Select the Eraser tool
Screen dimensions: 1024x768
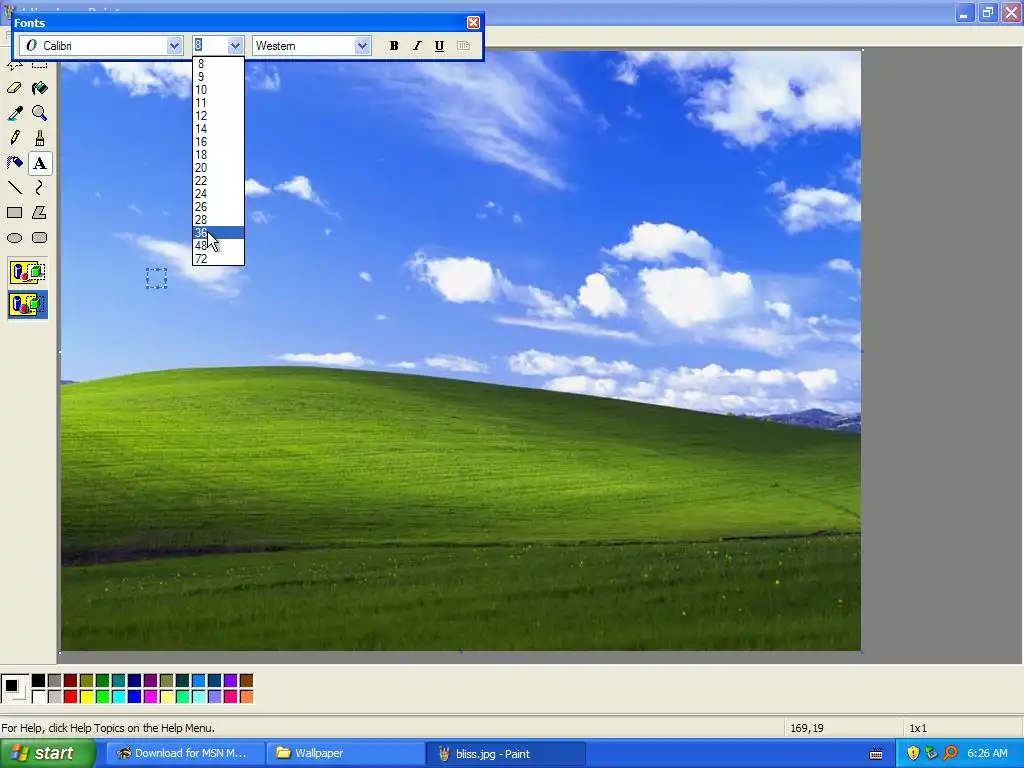[x=14, y=88]
